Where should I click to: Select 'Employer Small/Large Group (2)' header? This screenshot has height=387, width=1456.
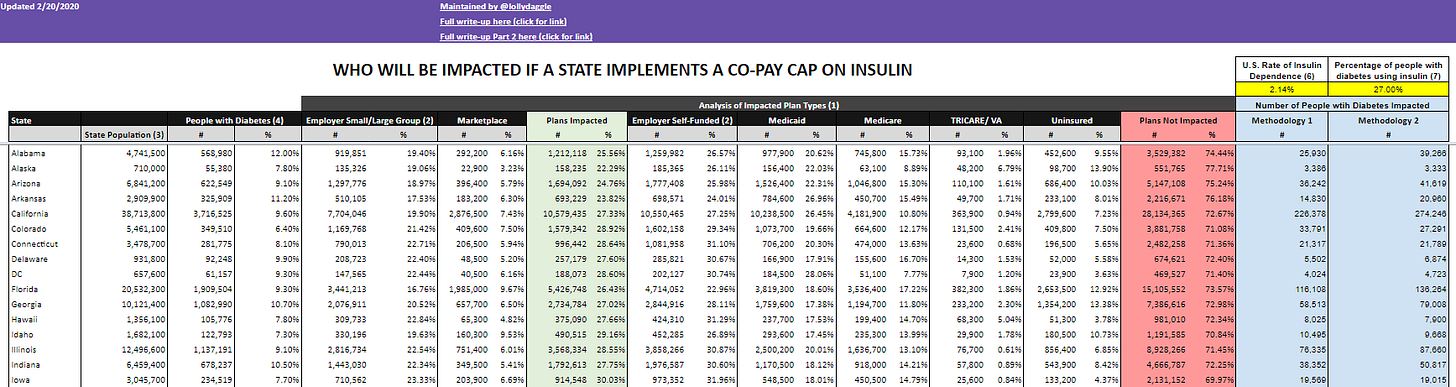(370, 120)
